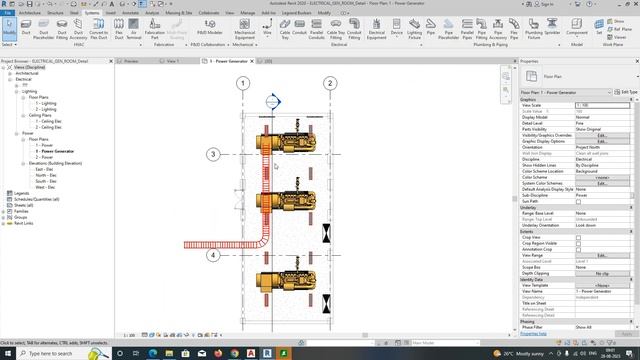Activate the Conduit tool
Image resolution: width=640 pixels, height=360 pixels.
click(x=300, y=27)
